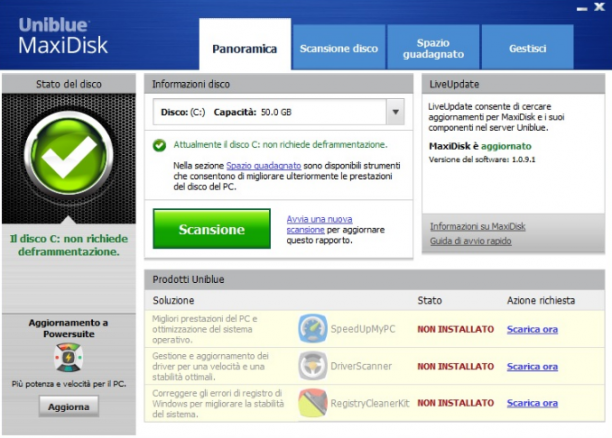The image size is (612, 438).
Task: Click Scarica ora for SpeedUpMyPC
Action: 532,329
